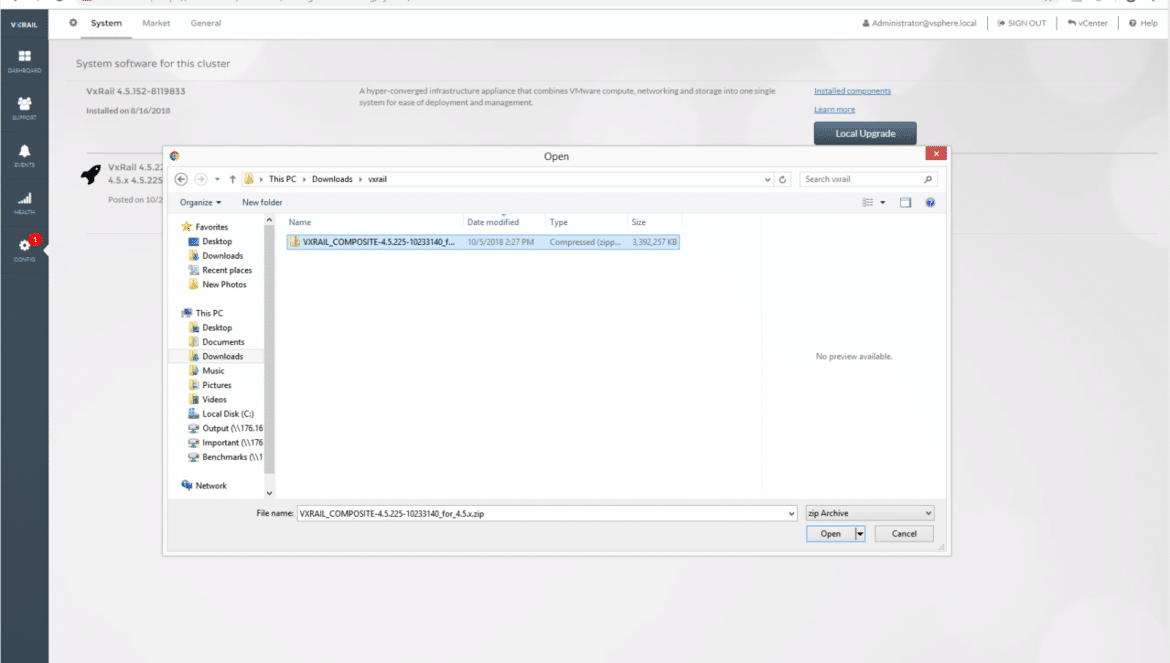Switch to the General tab
The height and width of the screenshot is (663, 1170).
[x=206, y=23]
